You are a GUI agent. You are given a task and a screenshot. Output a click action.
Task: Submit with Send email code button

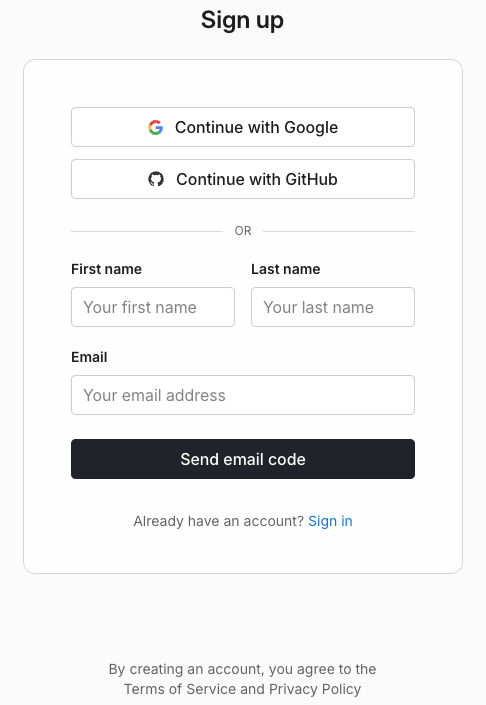(x=243, y=459)
